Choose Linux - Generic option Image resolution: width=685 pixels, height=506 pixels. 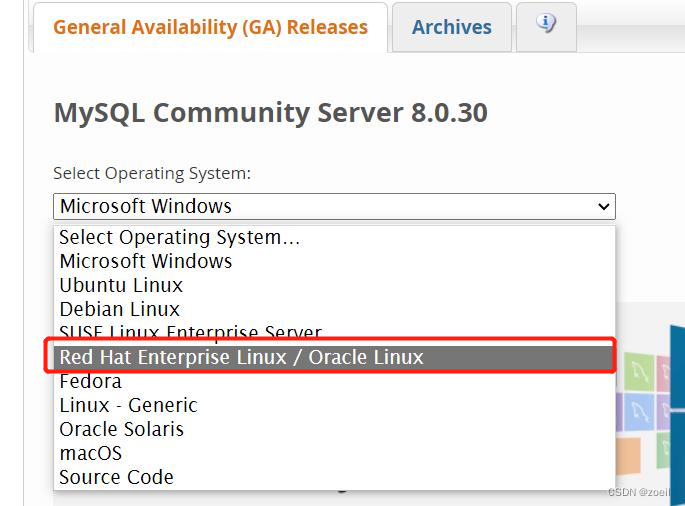point(334,405)
